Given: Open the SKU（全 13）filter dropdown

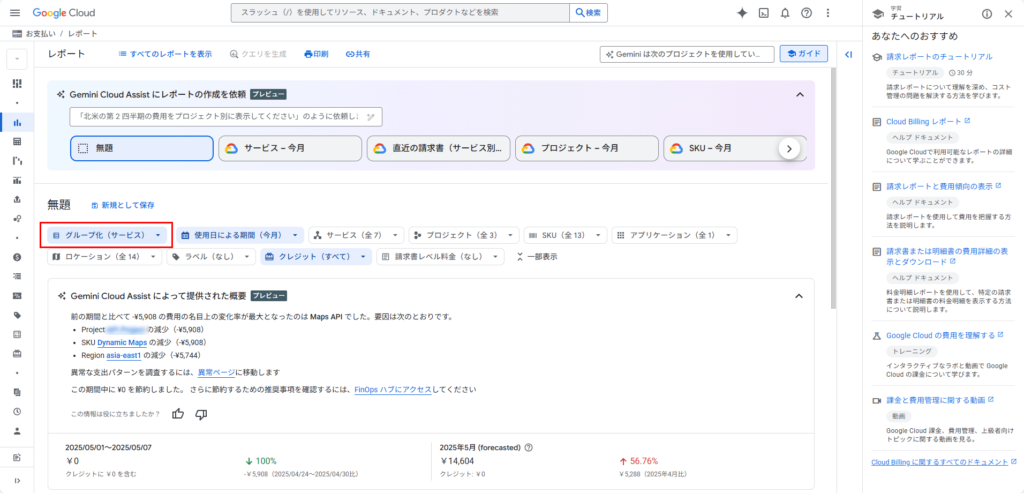Looking at the screenshot, I should (566, 234).
